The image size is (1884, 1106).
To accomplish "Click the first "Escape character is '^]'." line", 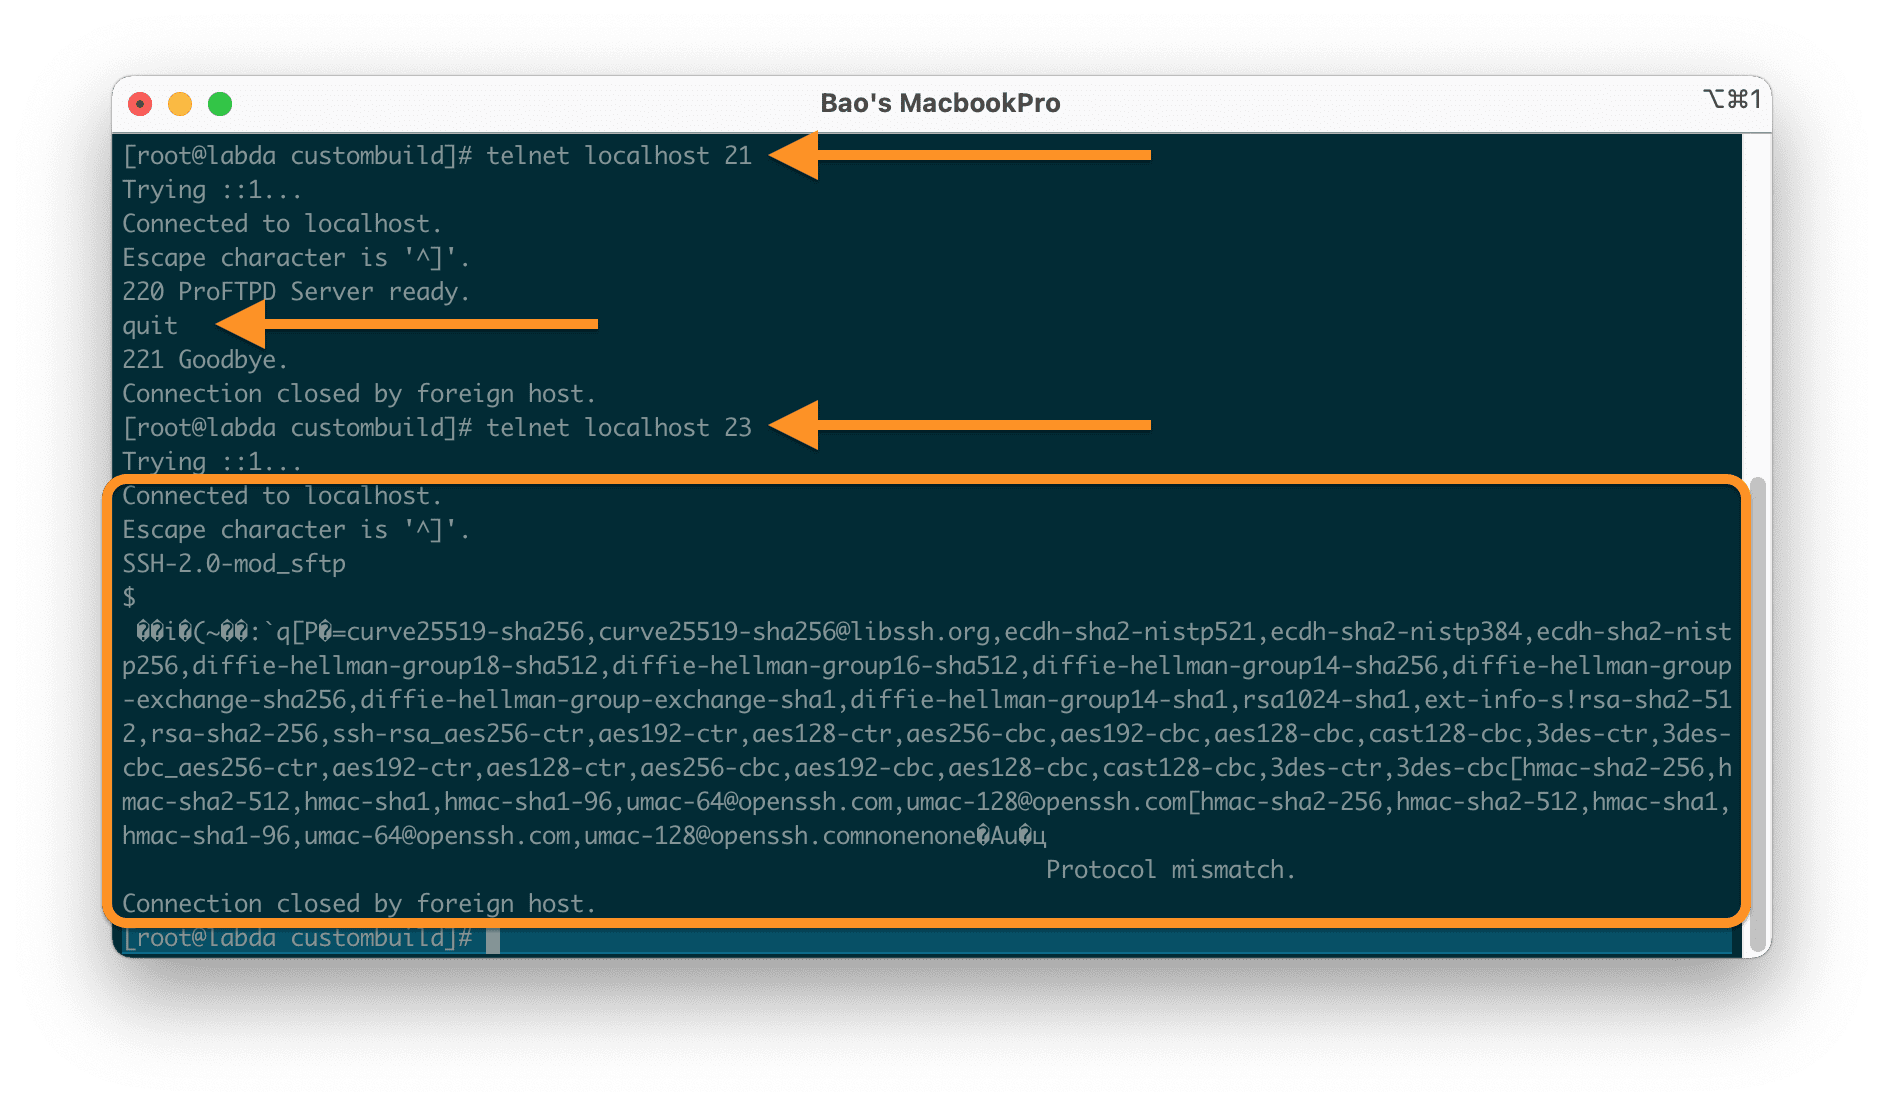I will [x=296, y=258].
